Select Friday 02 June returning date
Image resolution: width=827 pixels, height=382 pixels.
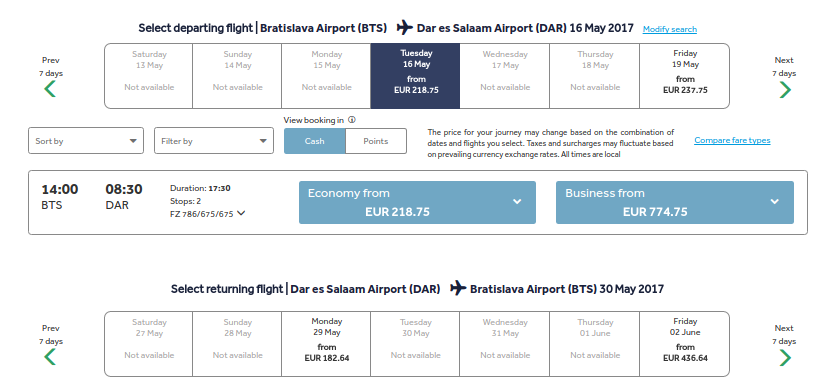[x=685, y=343]
